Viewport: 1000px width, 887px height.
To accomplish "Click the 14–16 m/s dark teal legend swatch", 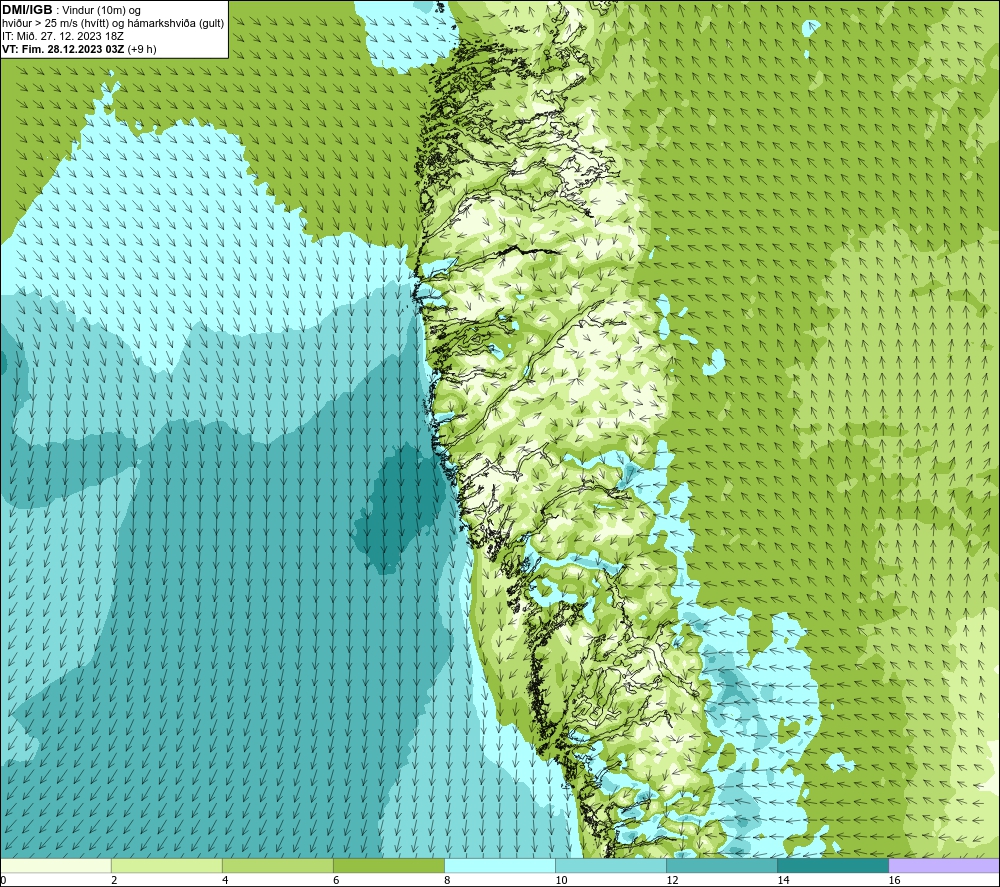I will click(833, 865).
